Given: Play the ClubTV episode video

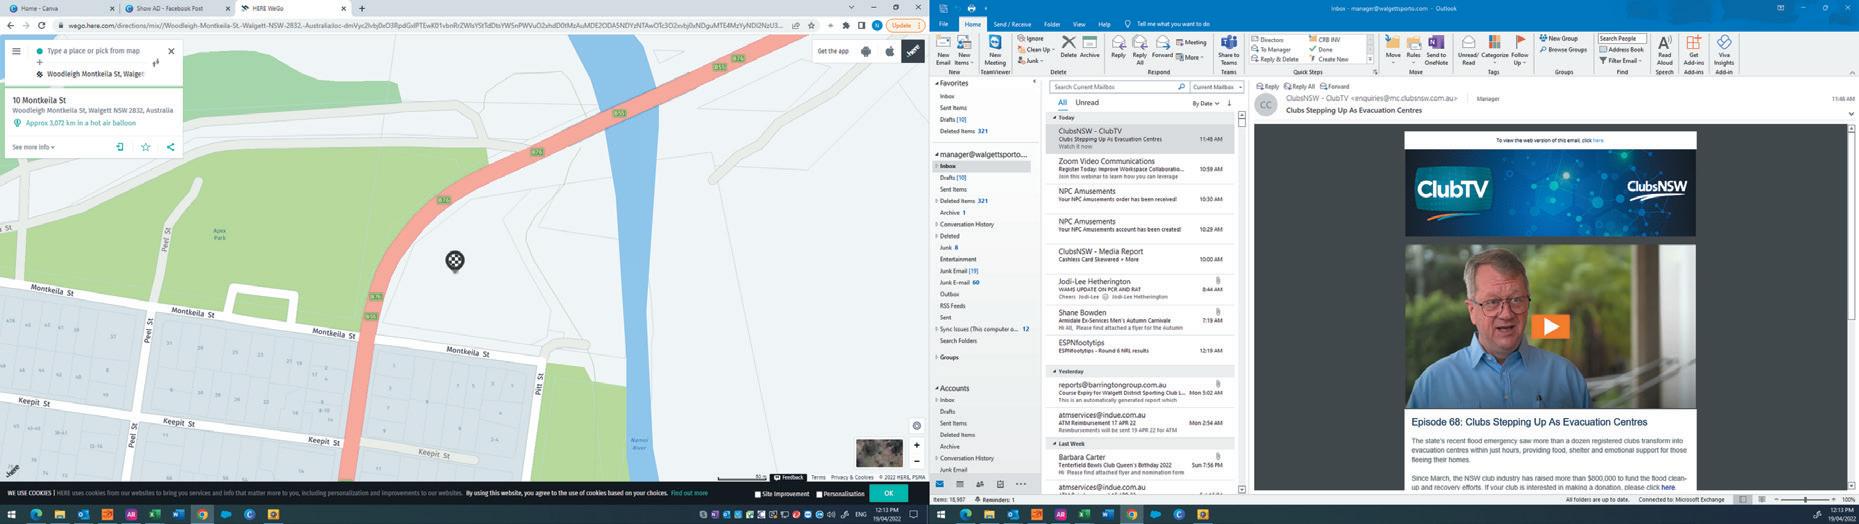Looking at the screenshot, I should point(1550,326).
